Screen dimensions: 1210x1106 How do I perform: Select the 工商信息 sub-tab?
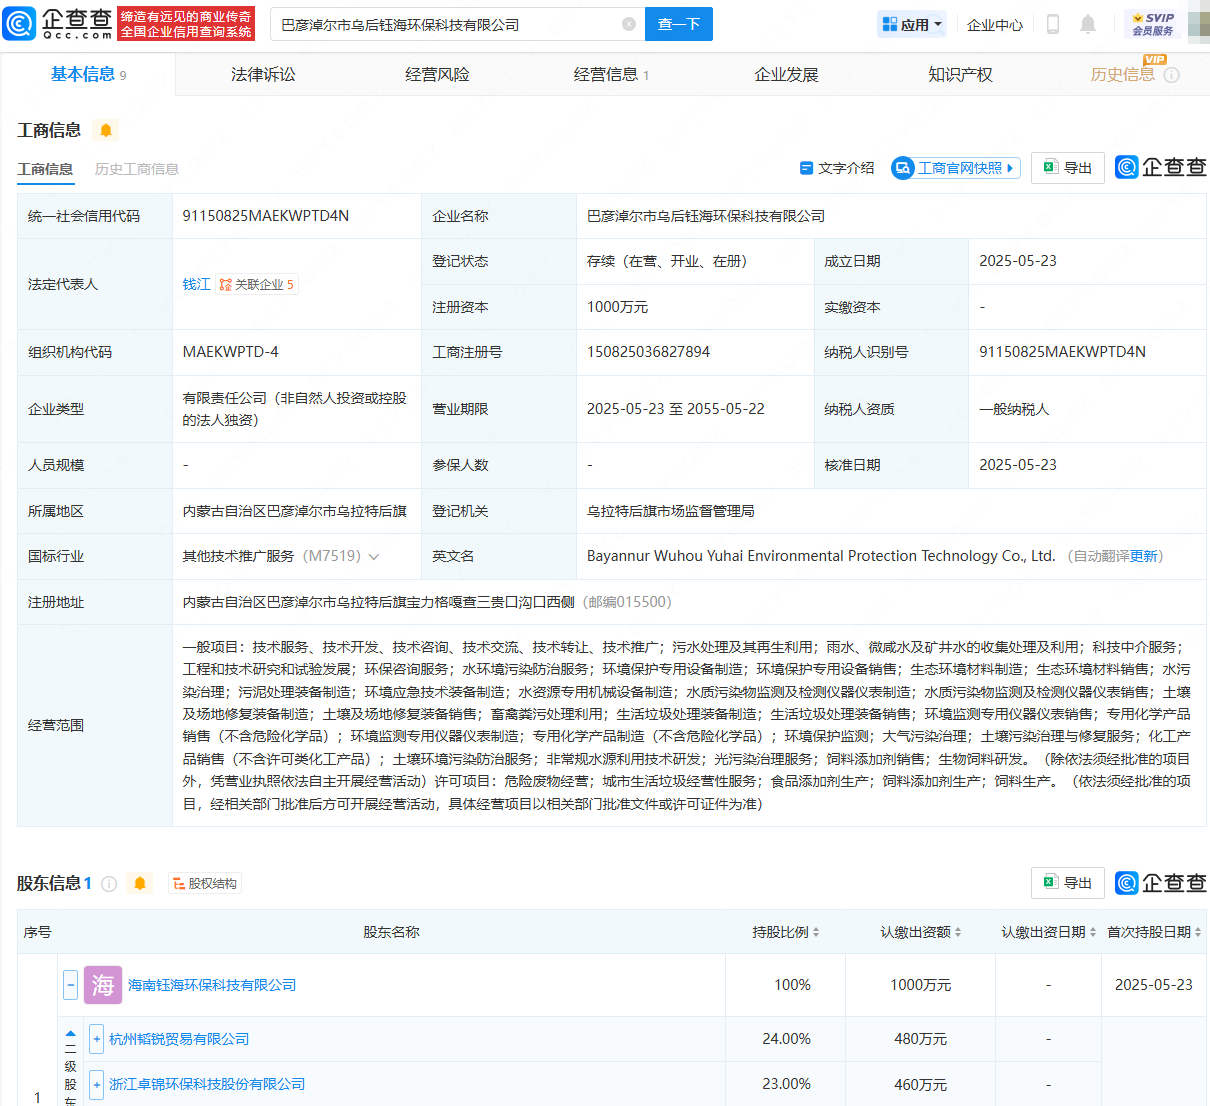45,169
